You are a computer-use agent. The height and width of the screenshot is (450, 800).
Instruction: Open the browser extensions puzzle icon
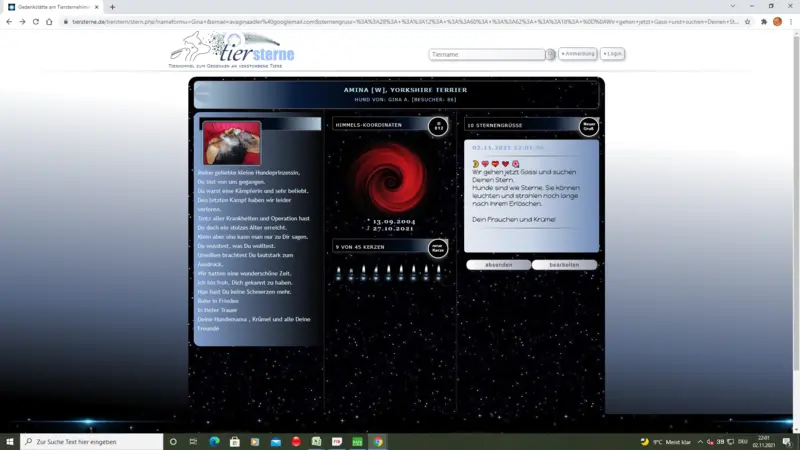pos(763,21)
